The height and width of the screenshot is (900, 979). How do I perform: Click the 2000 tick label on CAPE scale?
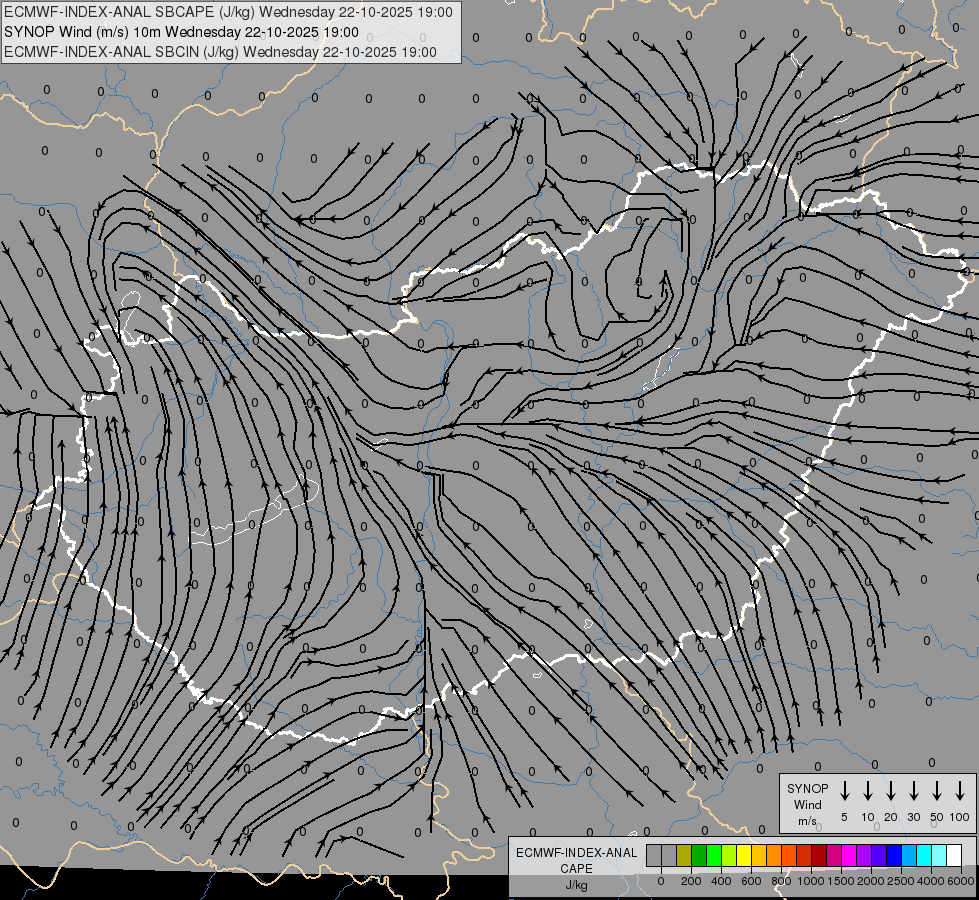pyautogui.click(x=870, y=881)
